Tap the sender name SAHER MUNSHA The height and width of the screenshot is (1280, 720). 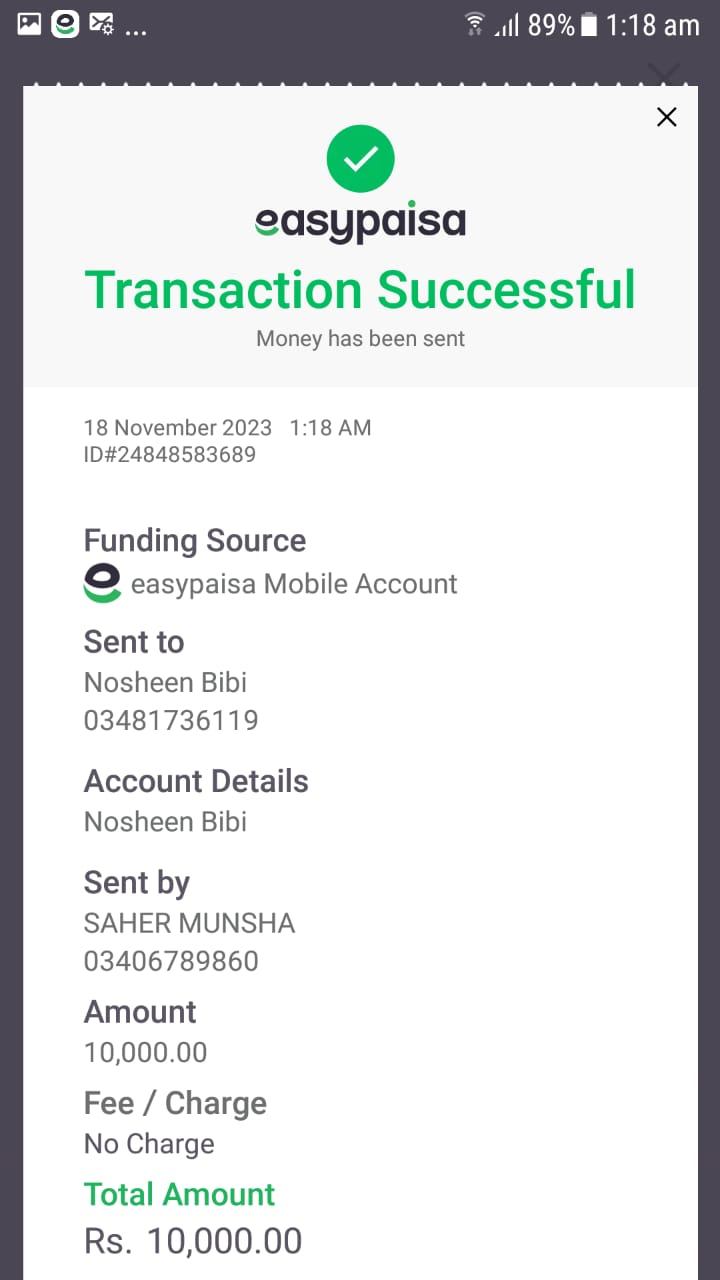(x=189, y=923)
